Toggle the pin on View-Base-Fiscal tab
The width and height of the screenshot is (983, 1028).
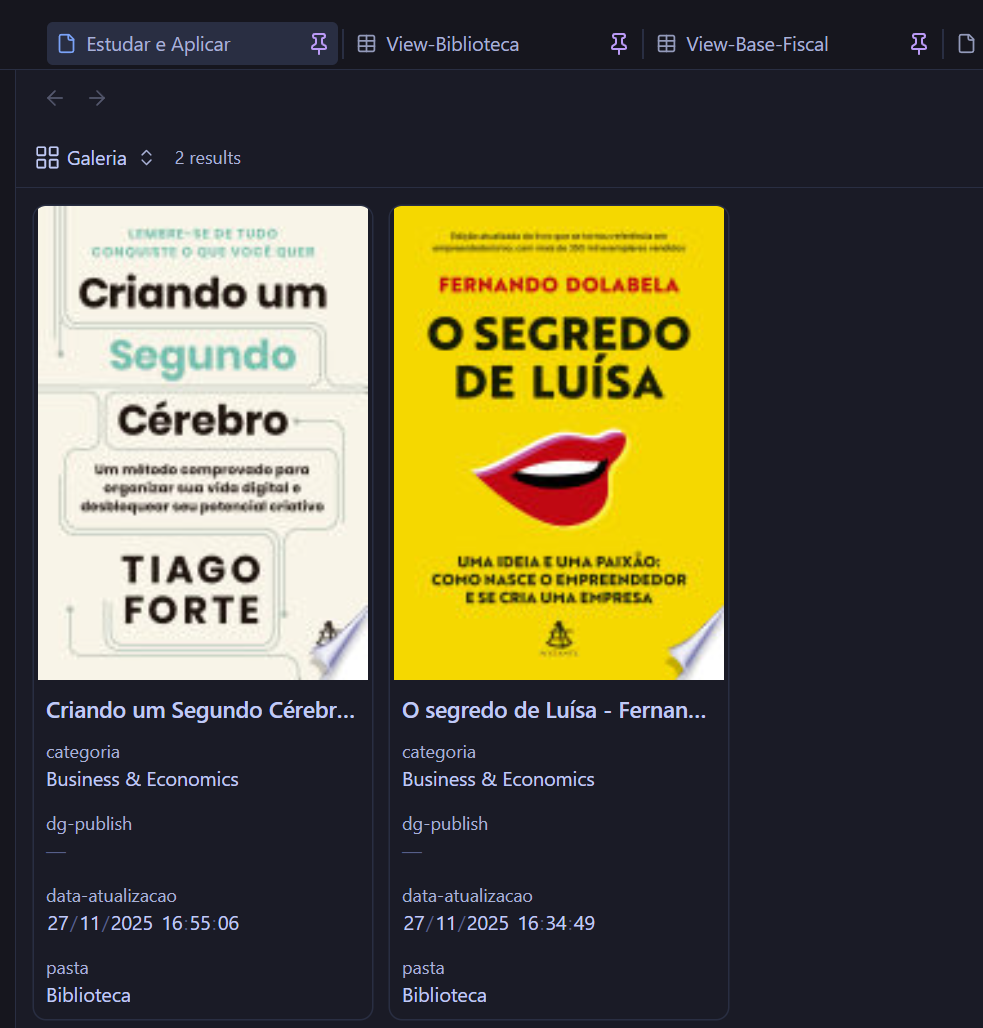click(x=919, y=43)
